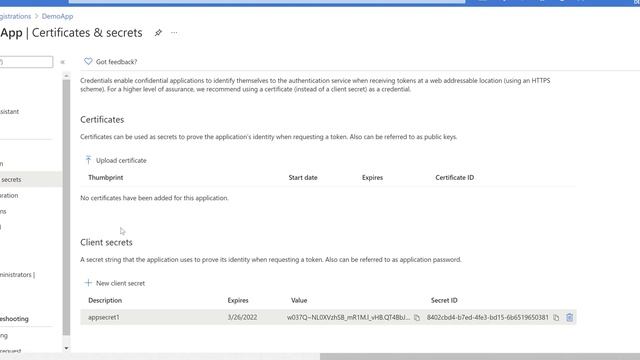
Task: Click the client secrets Expires column header
Action: click(238, 300)
